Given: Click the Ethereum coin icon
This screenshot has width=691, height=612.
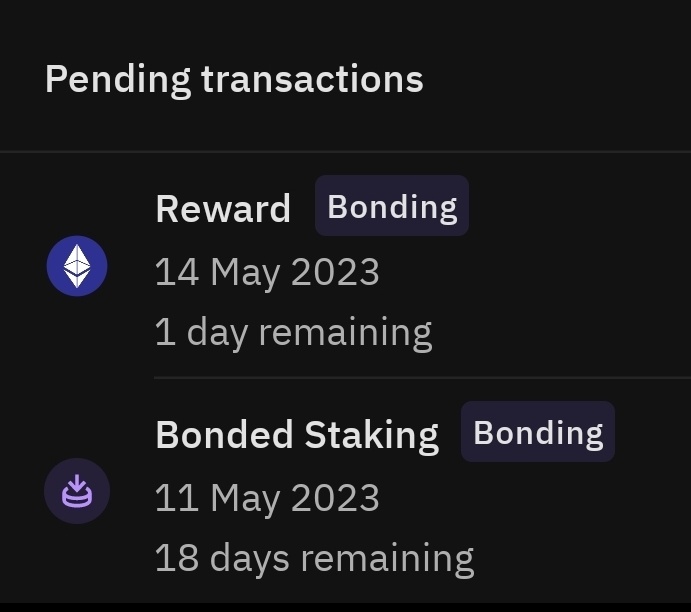Looking at the screenshot, I should pos(77,266).
